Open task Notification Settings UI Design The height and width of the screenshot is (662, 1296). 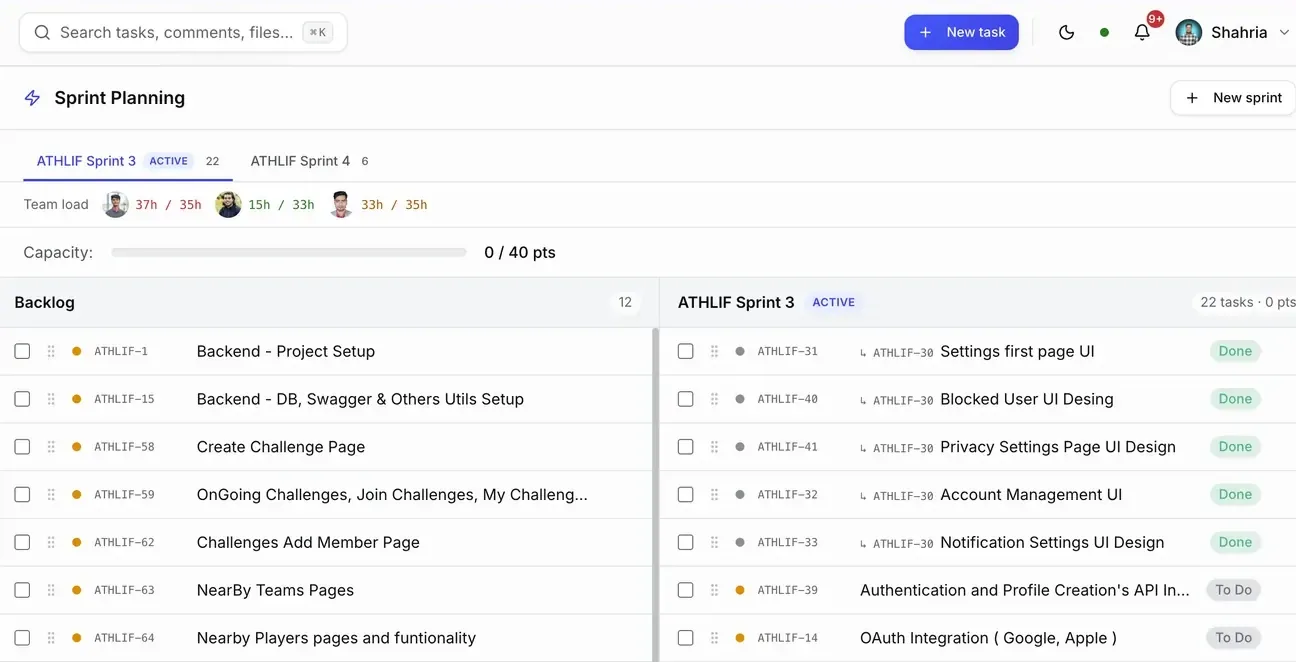(1052, 542)
